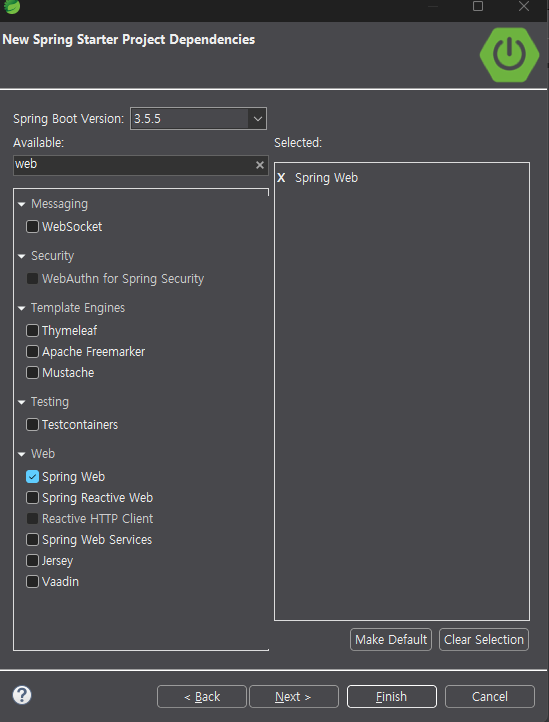Check the Thymeleaf dependency
The image size is (549, 722).
(32, 331)
